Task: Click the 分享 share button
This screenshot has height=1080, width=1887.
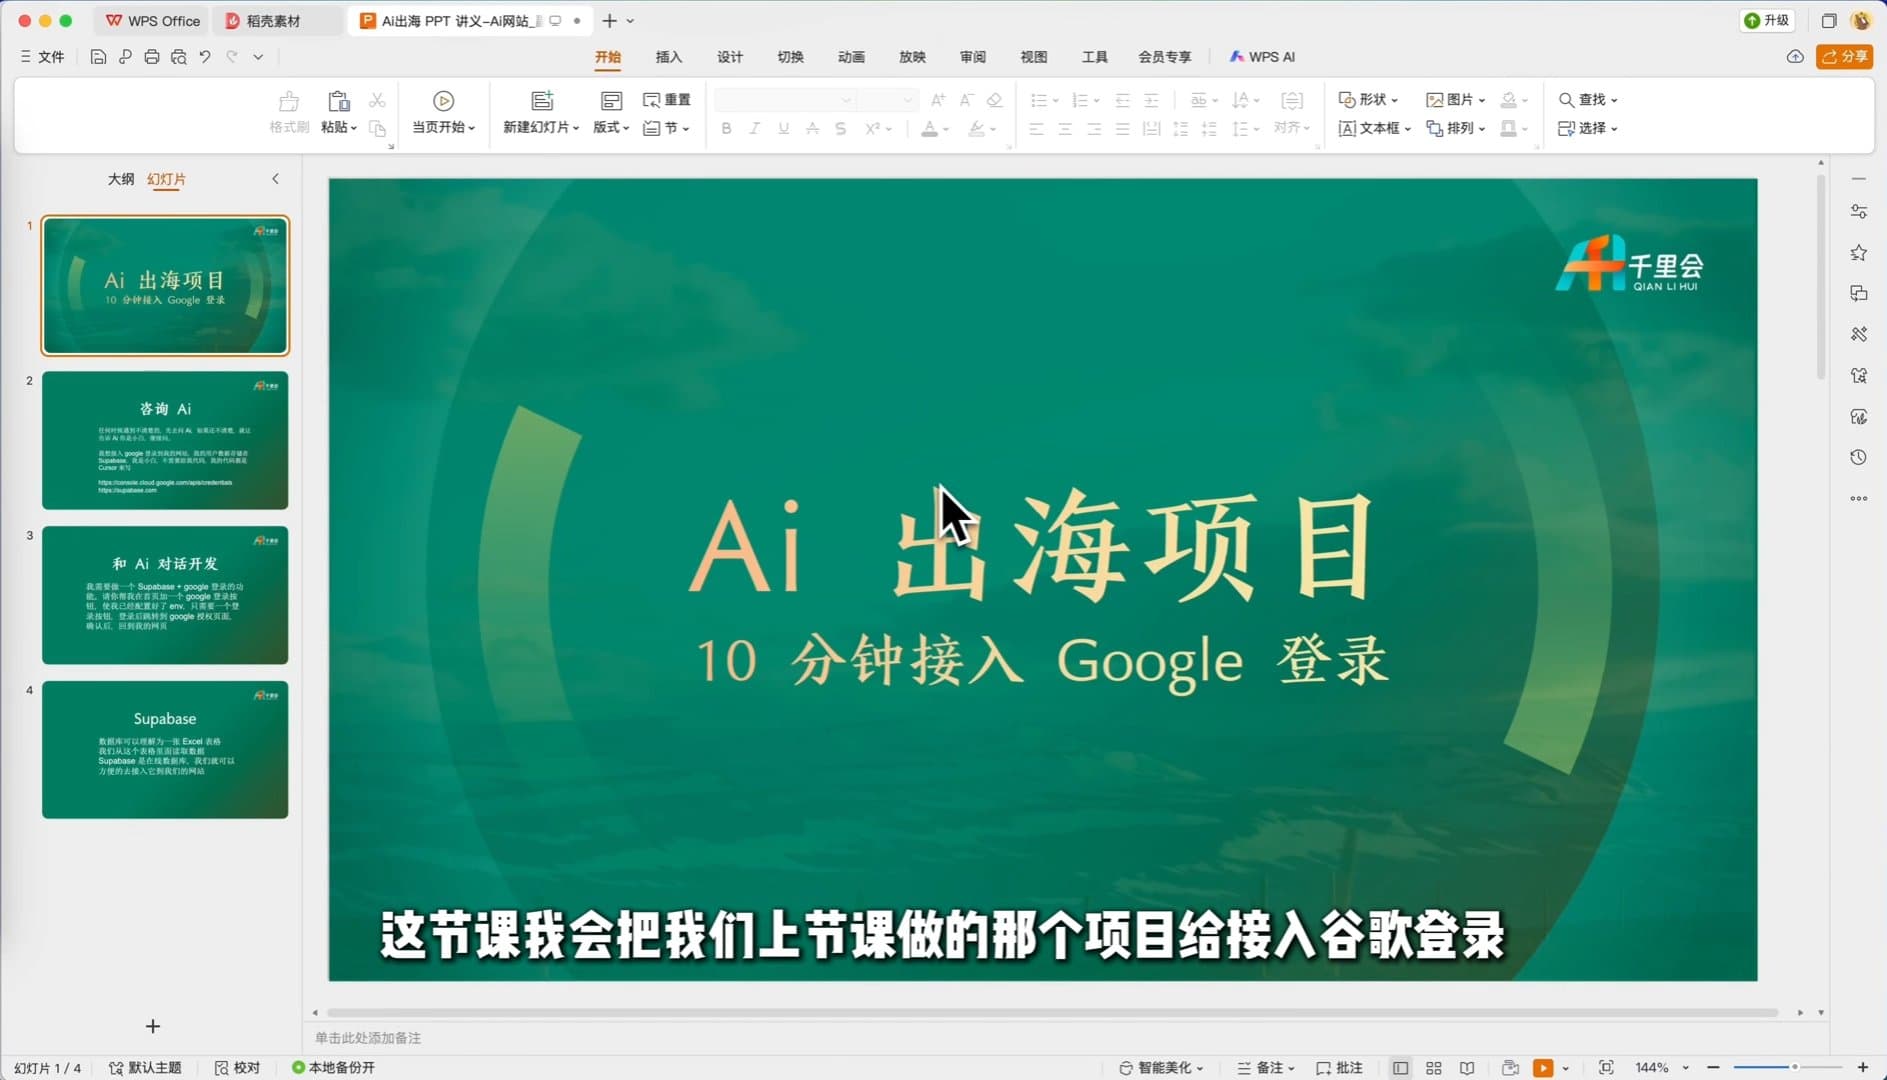Action: click(1845, 56)
